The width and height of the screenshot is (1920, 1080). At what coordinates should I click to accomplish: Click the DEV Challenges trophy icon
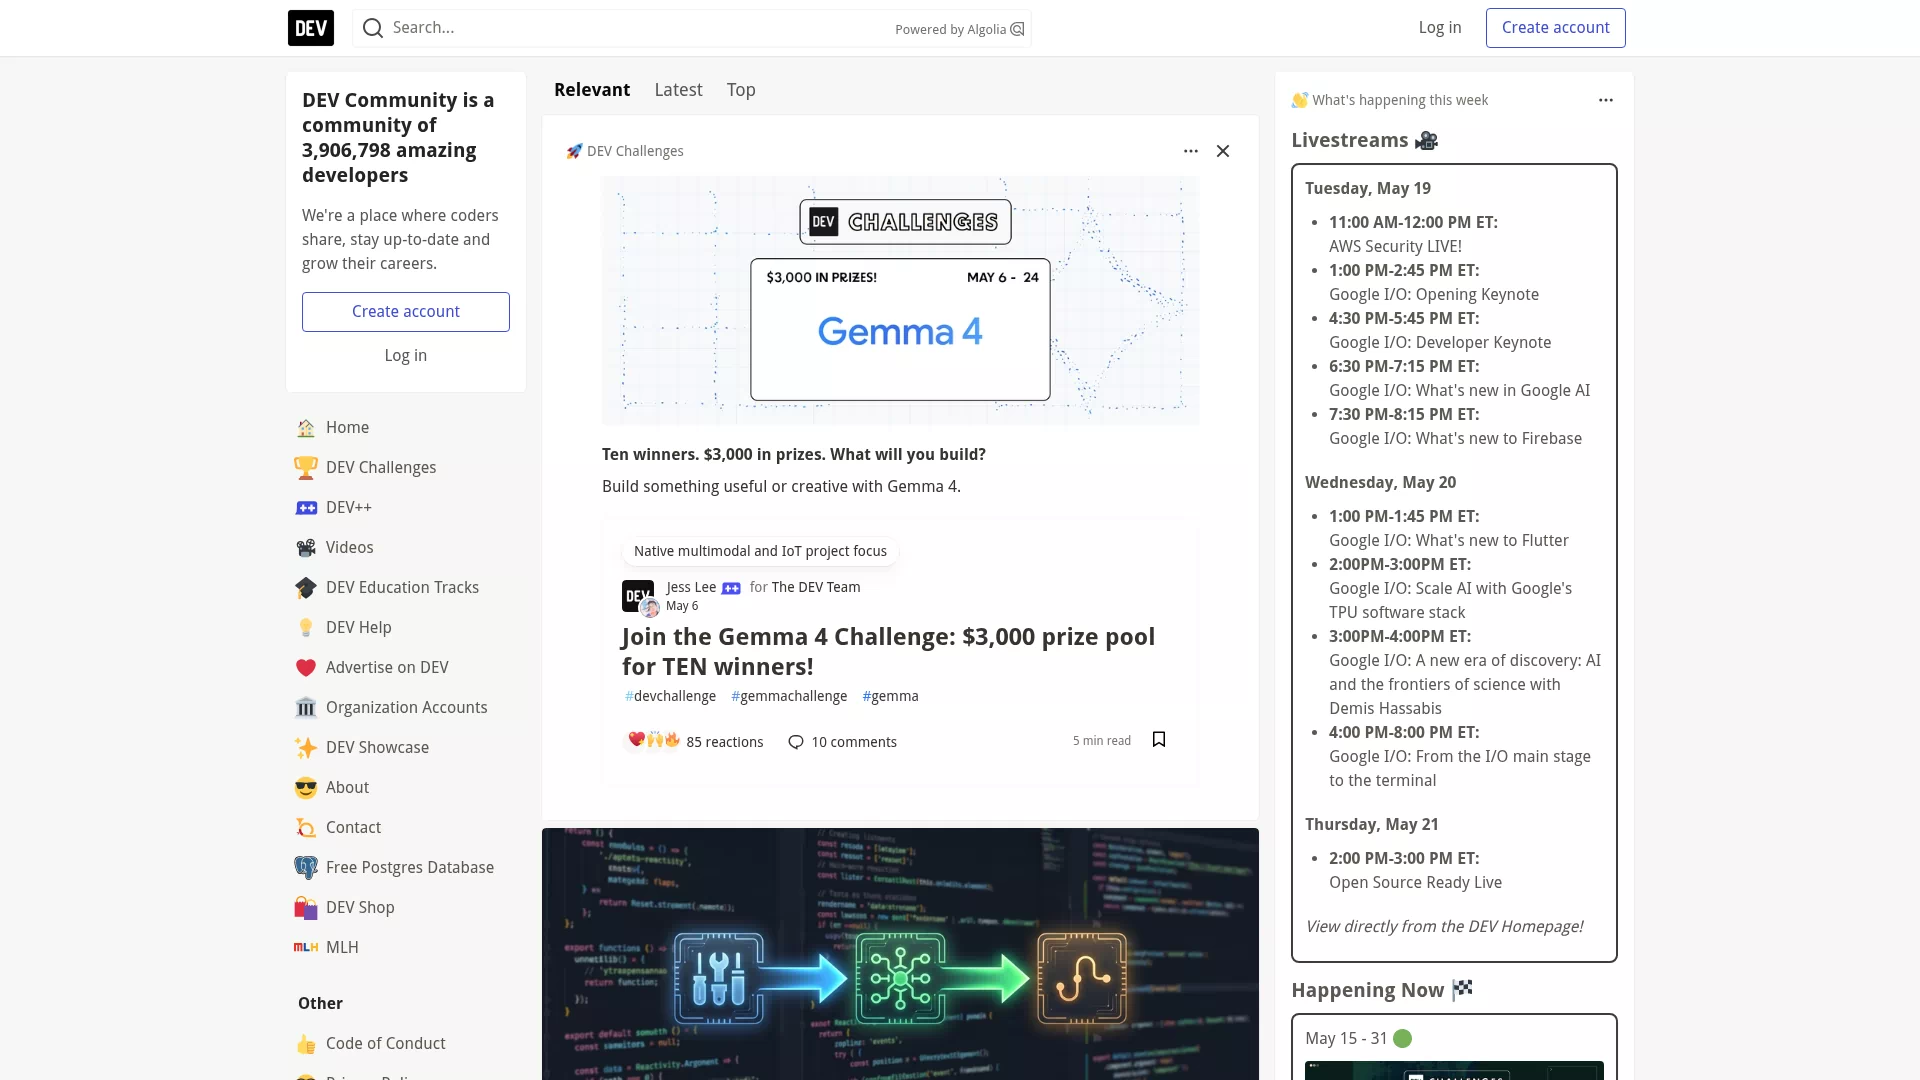pos(306,467)
